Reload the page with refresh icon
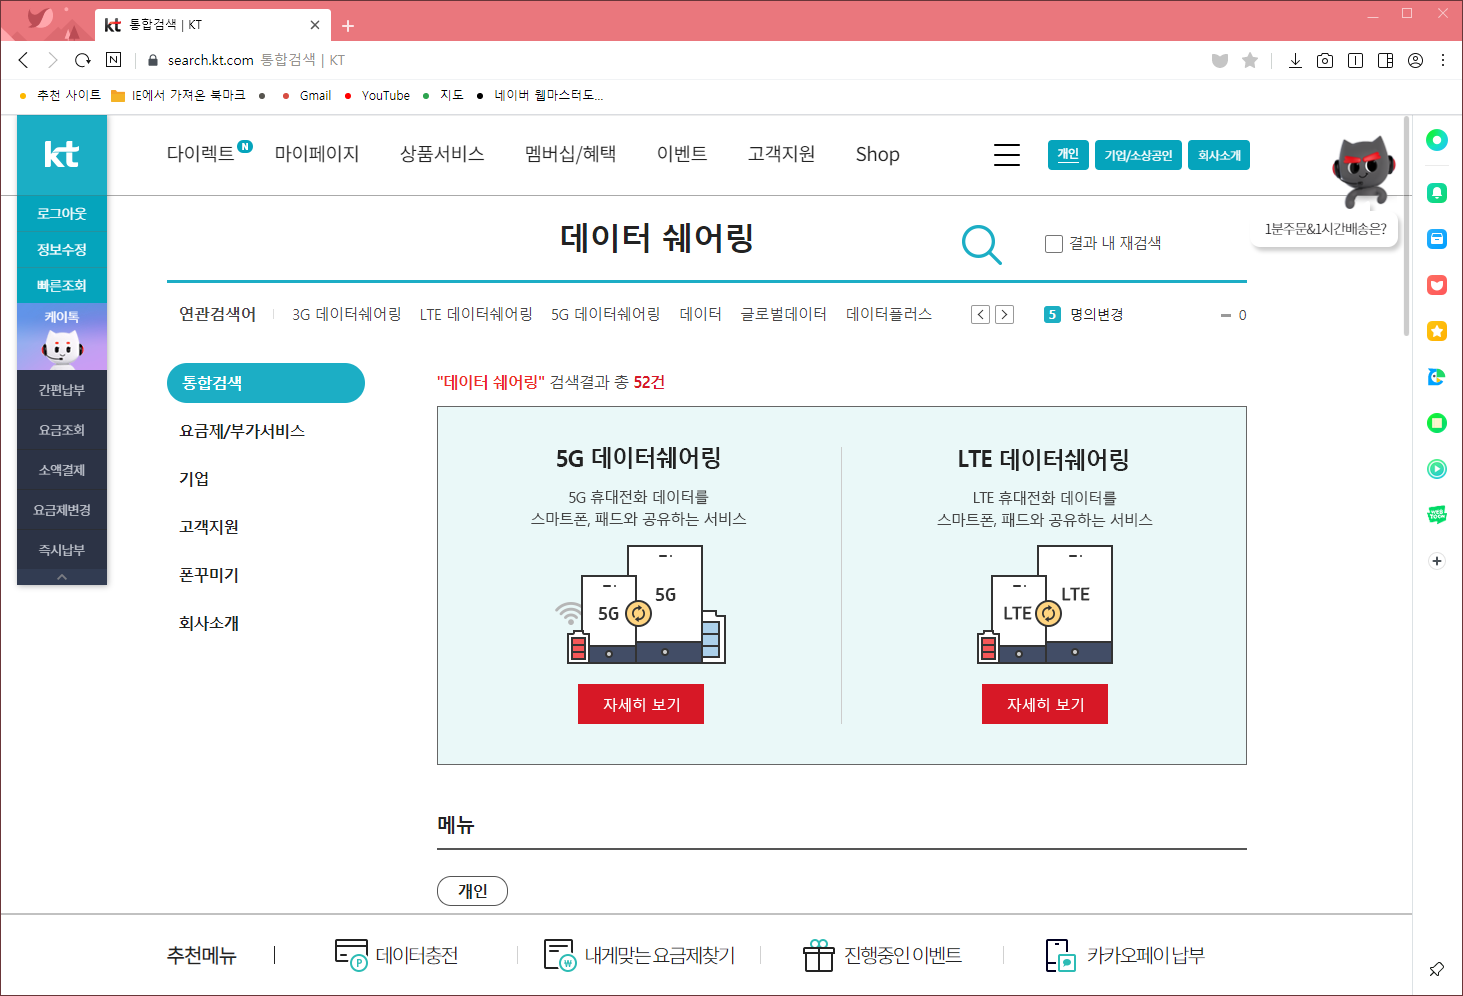1463x996 pixels. click(83, 60)
